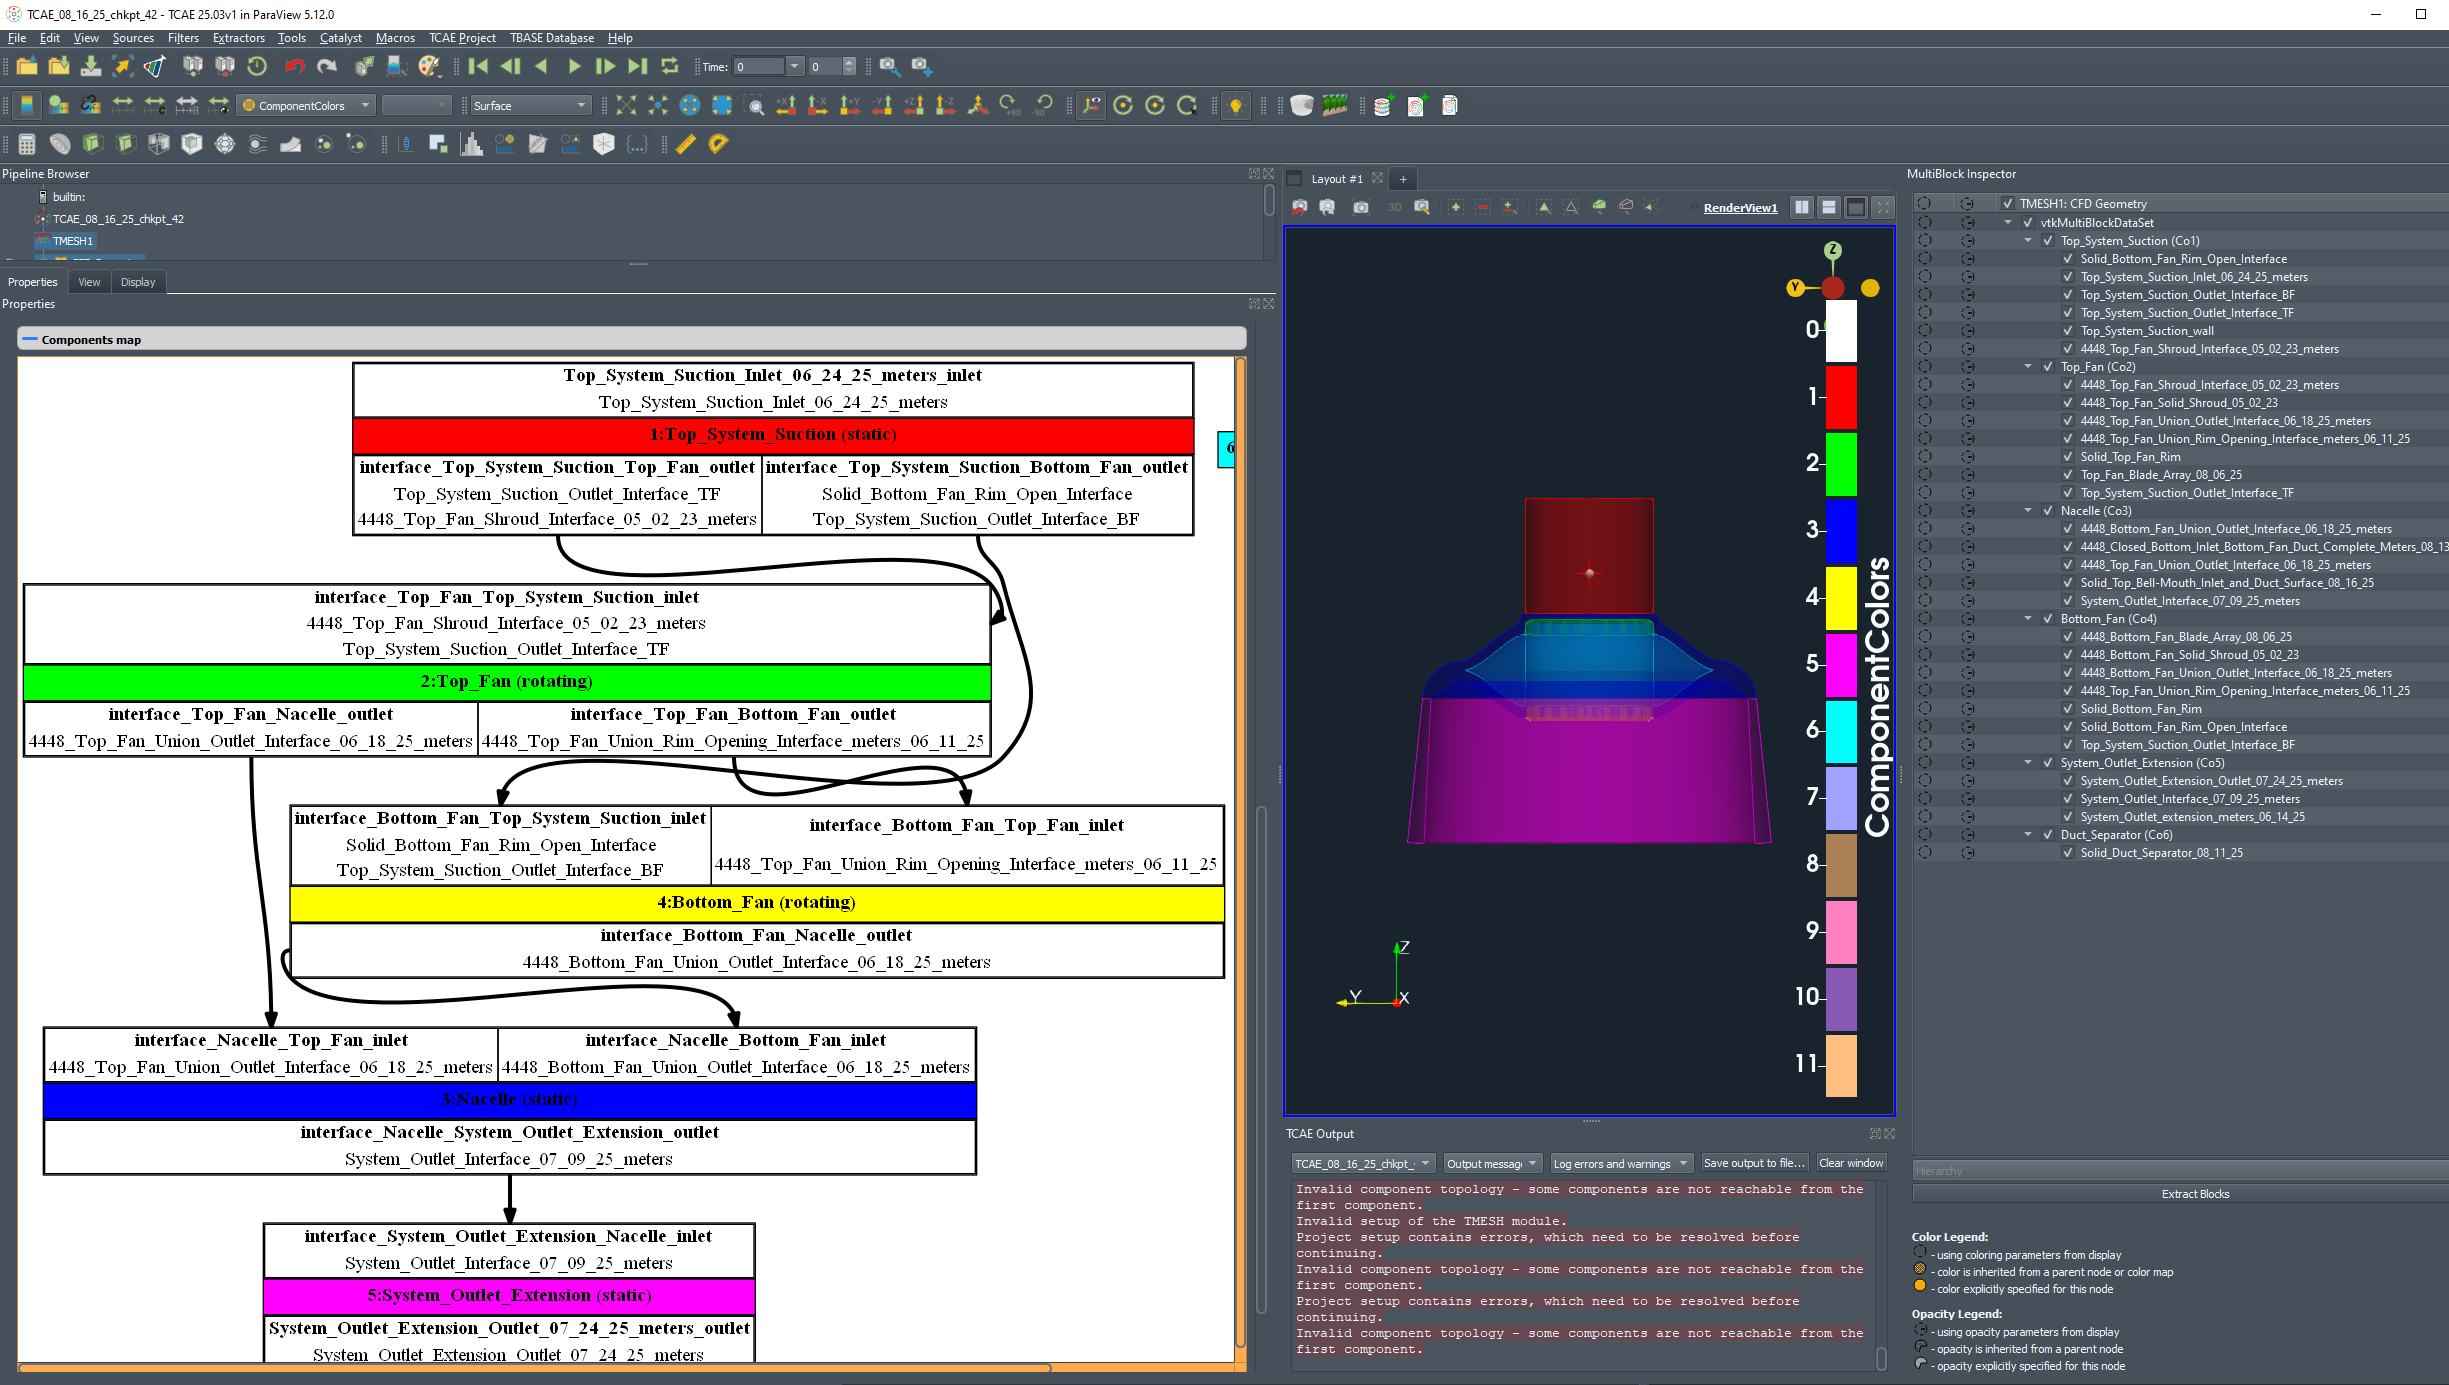Open the TCAE Project menu

click(x=462, y=38)
